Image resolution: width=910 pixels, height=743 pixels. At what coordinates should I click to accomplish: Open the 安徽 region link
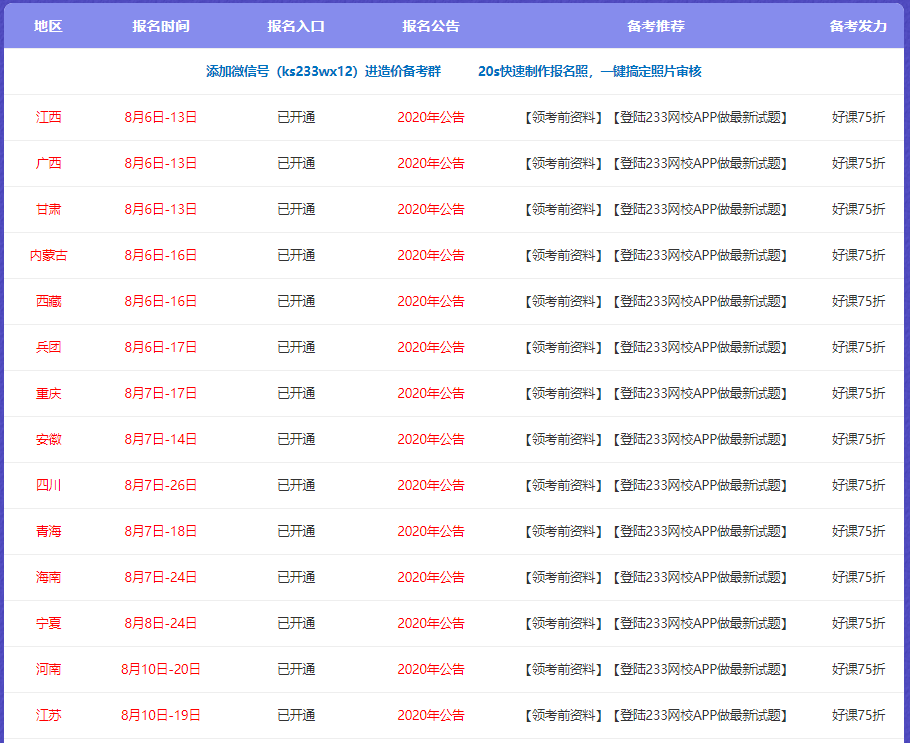(48, 439)
